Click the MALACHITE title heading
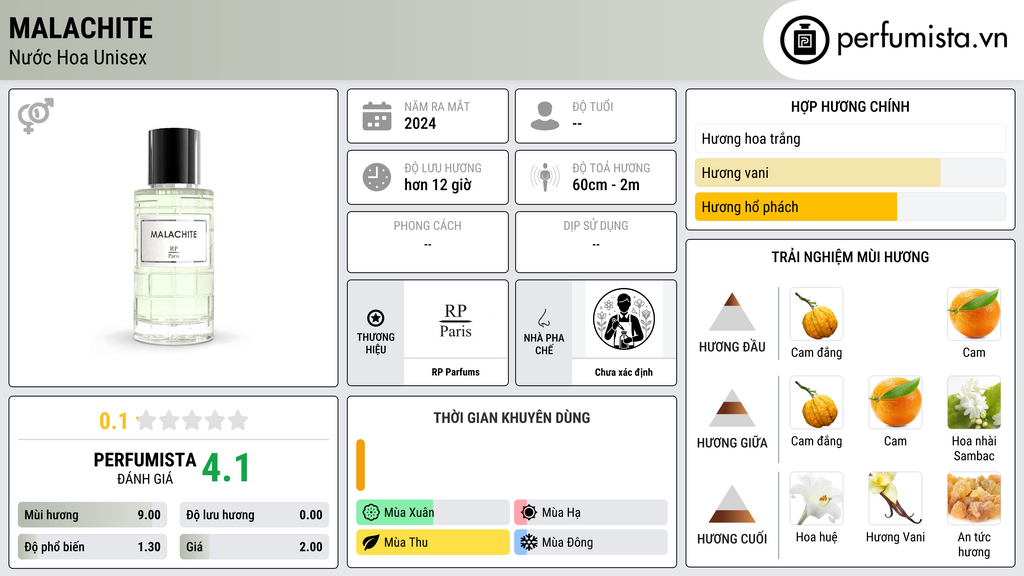 click(81, 28)
